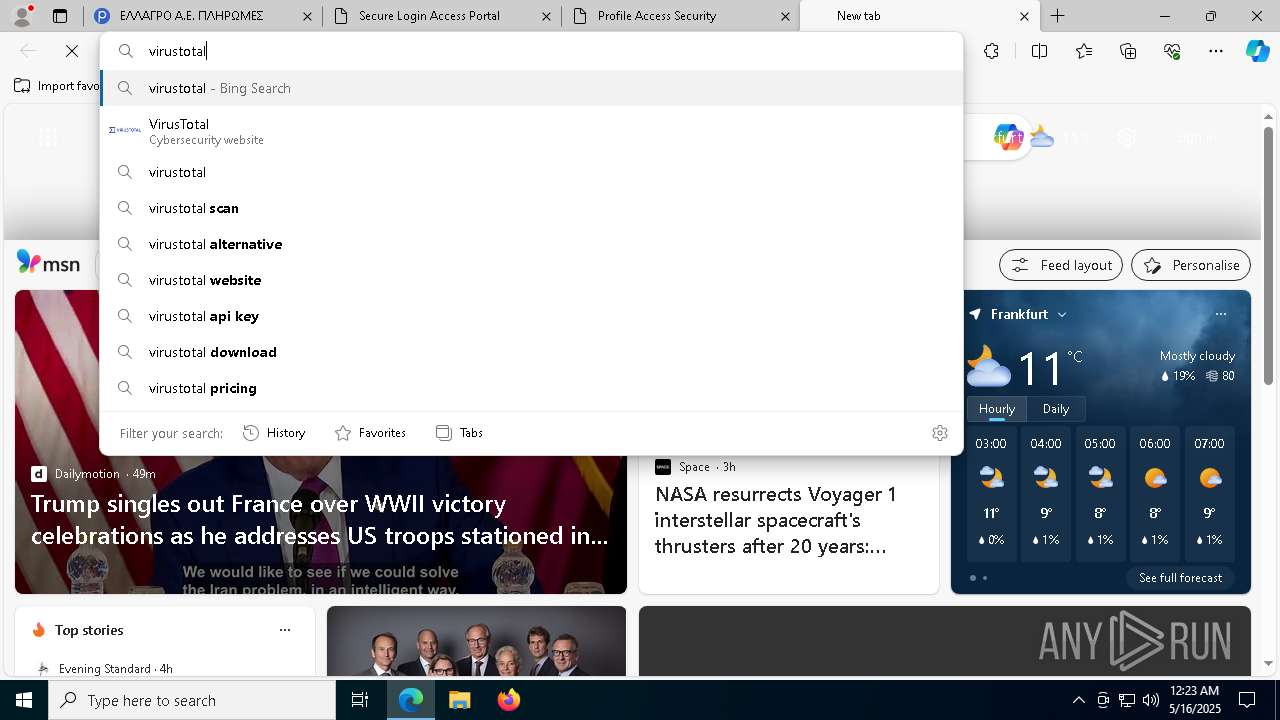Stop loading with the X button
The image size is (1280, 720).
point(71,51)
